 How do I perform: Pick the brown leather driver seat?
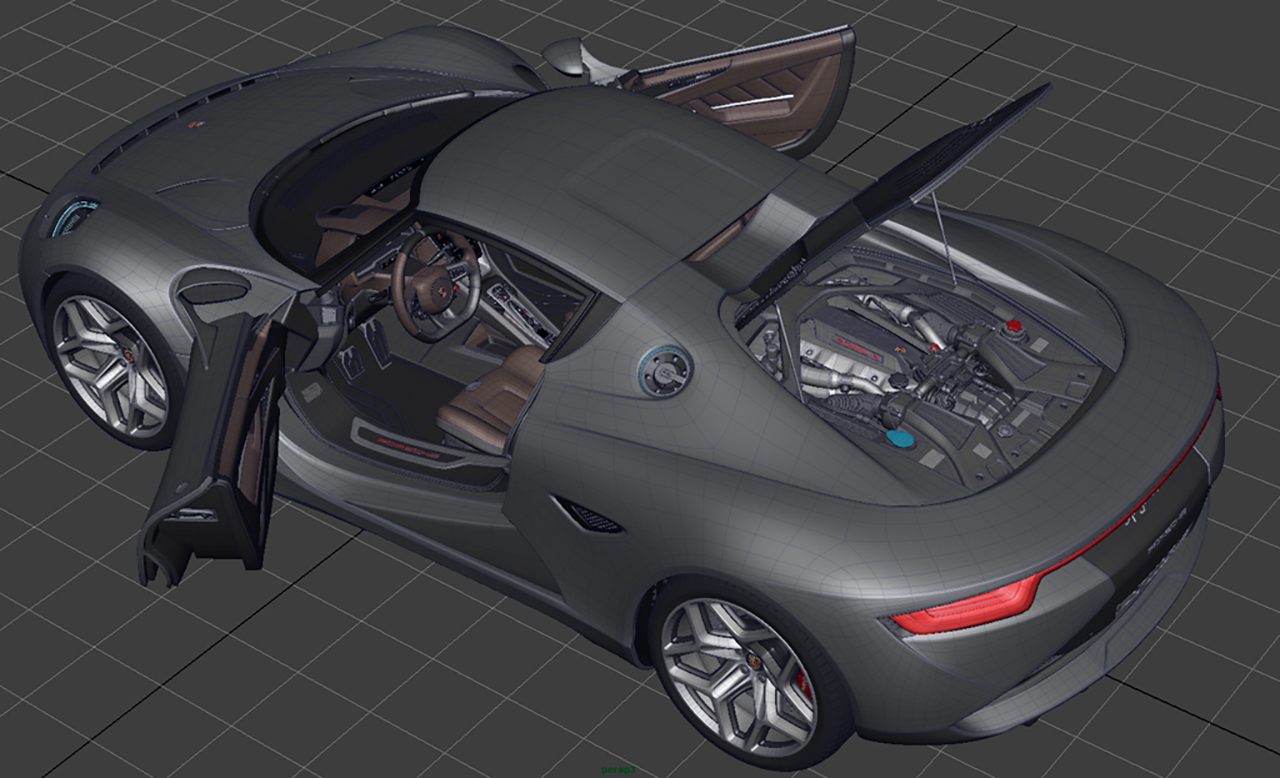pyautogui.click(x=492, y=400)
